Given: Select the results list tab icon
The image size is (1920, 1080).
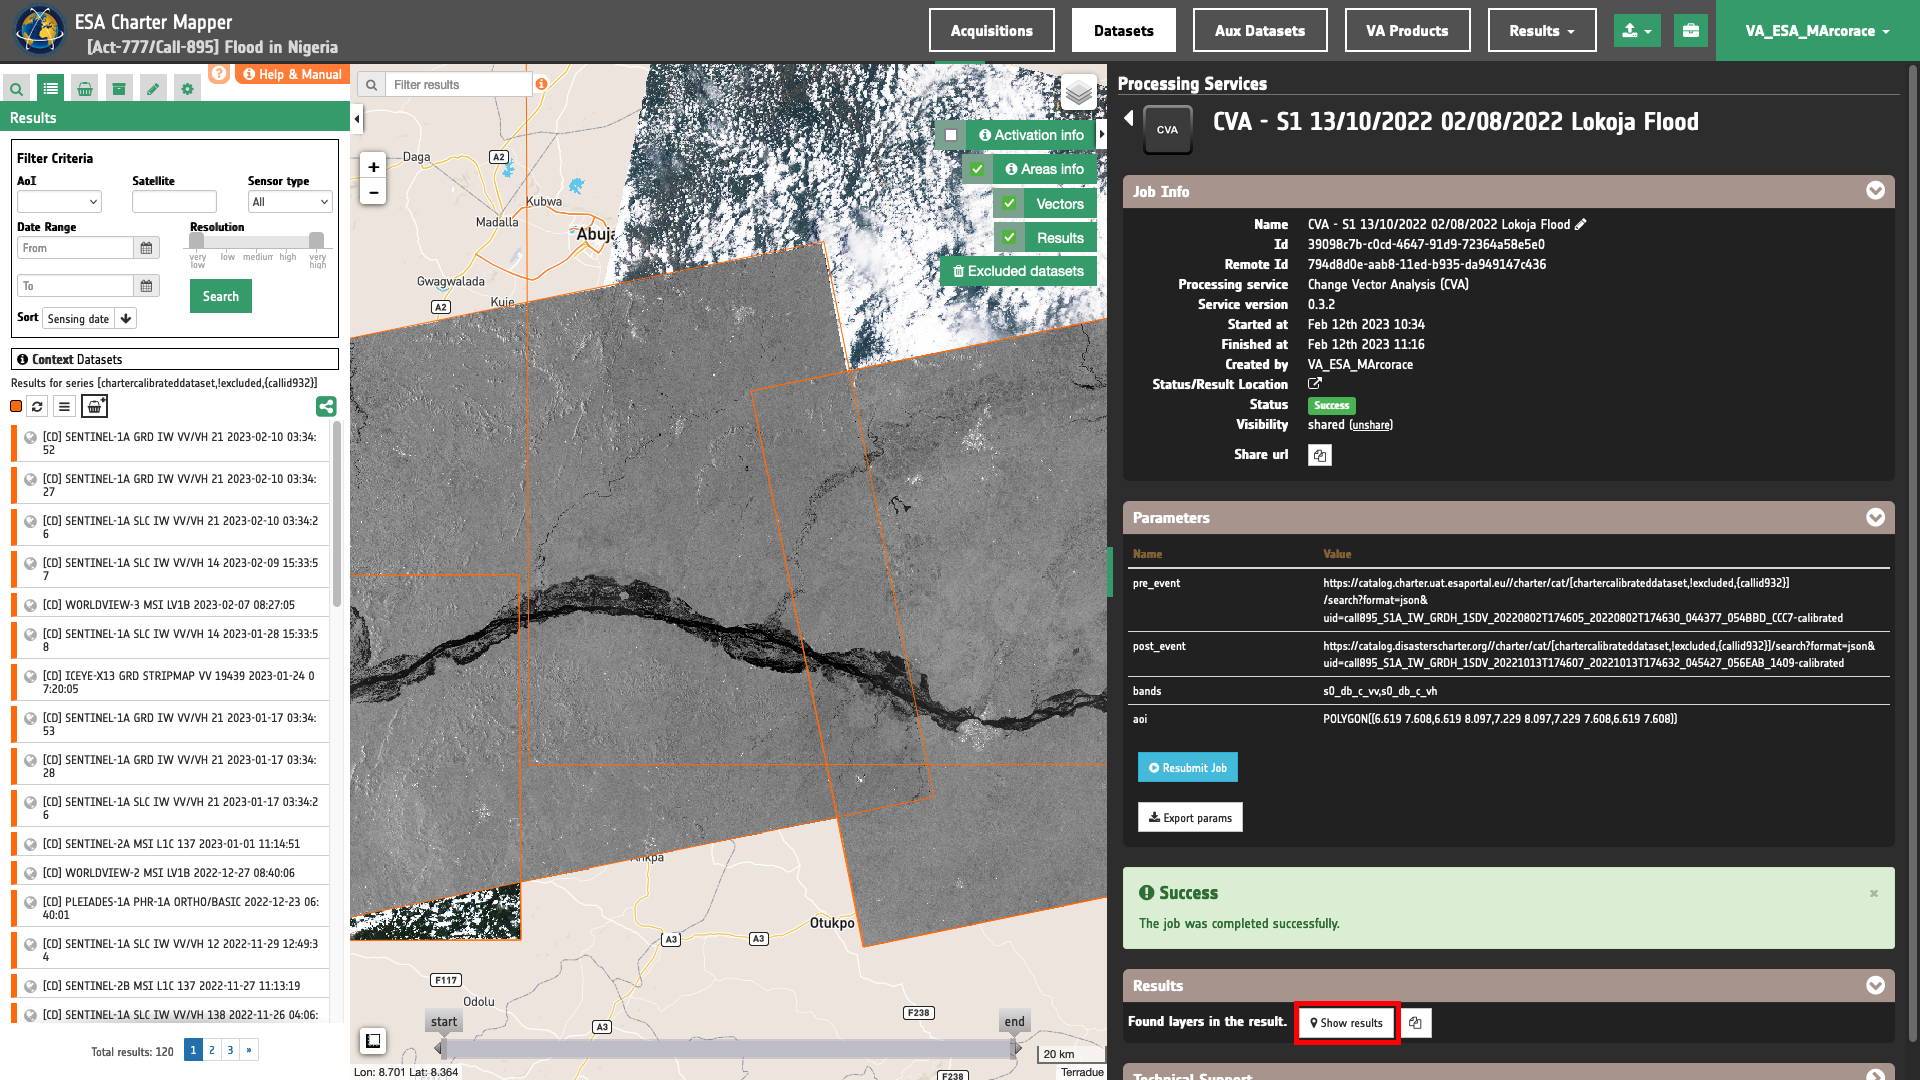Looking at the screenshot, I should click(50, 89).
